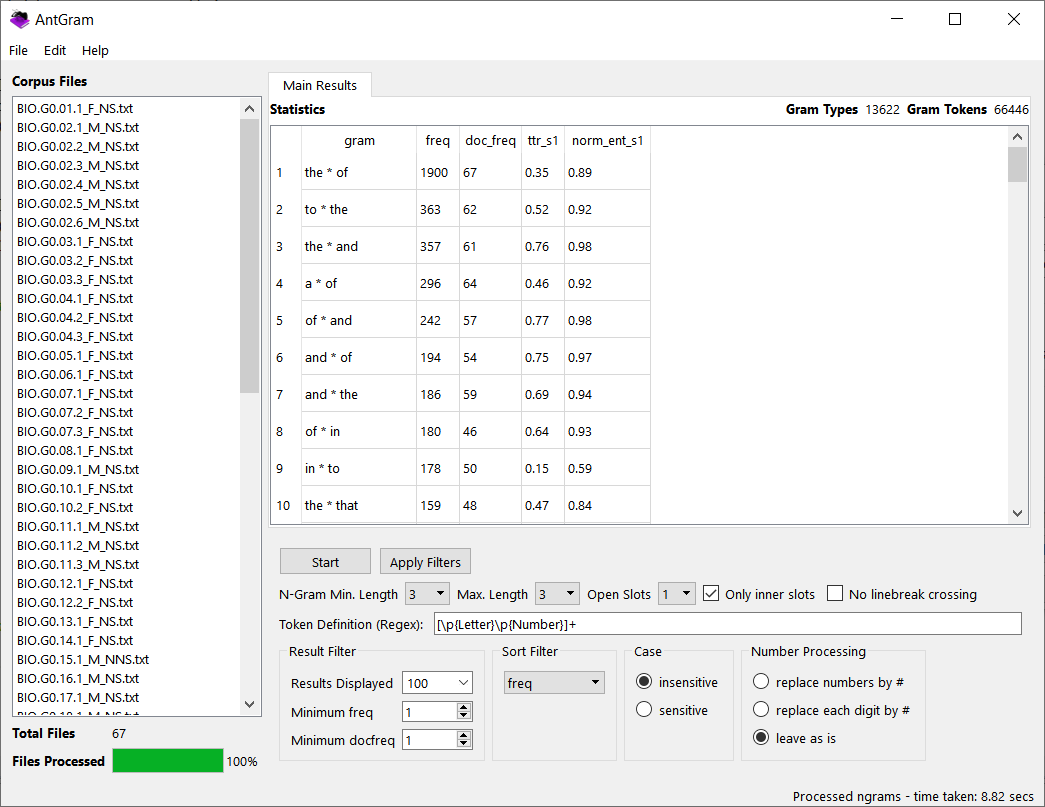The image size is (1045, 807).
Task: Switch to Main Results tab
Action: [320, 86]
